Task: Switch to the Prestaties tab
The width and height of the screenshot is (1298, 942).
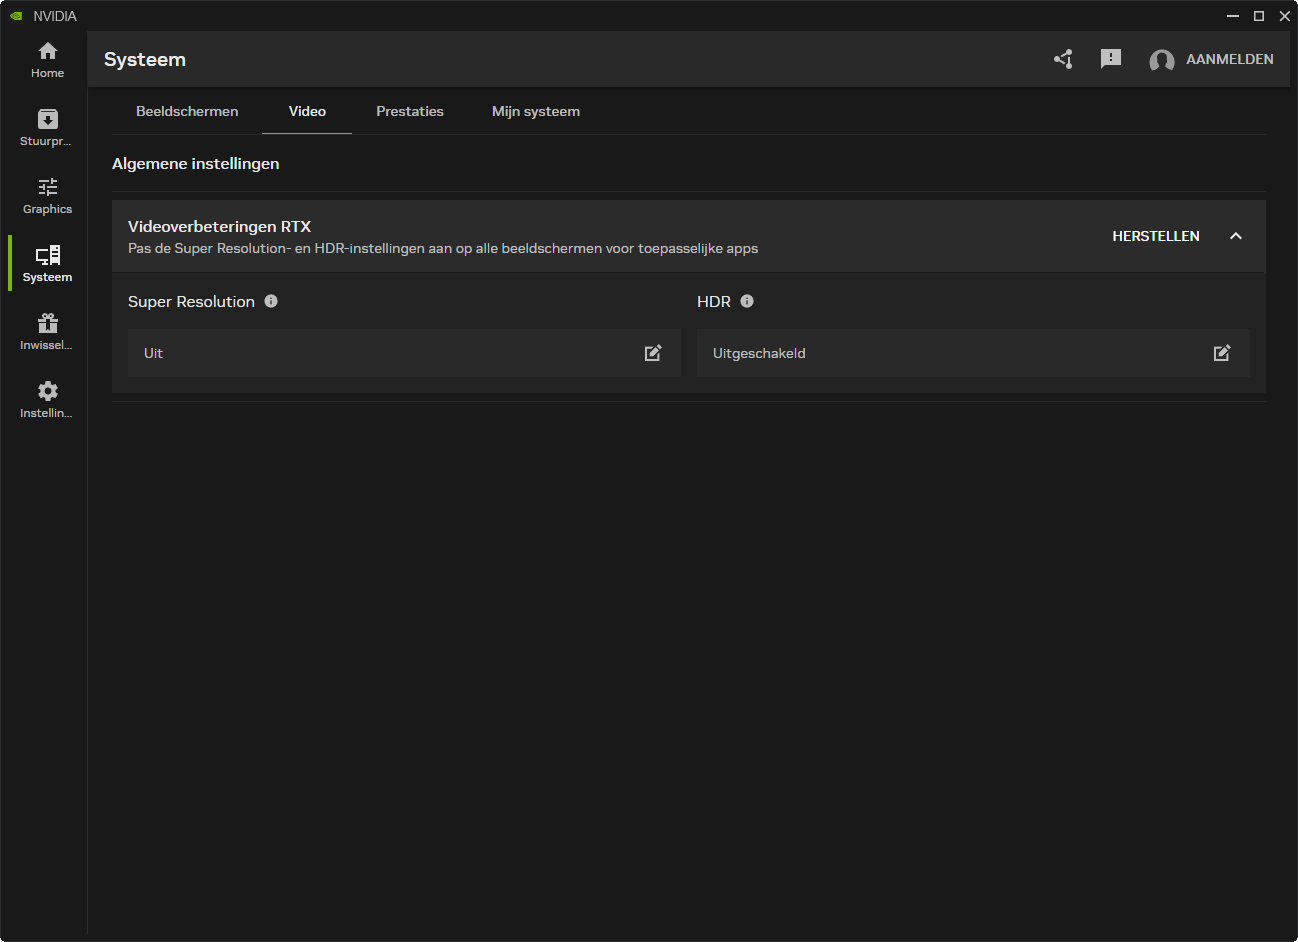Action: pos(410,111)
